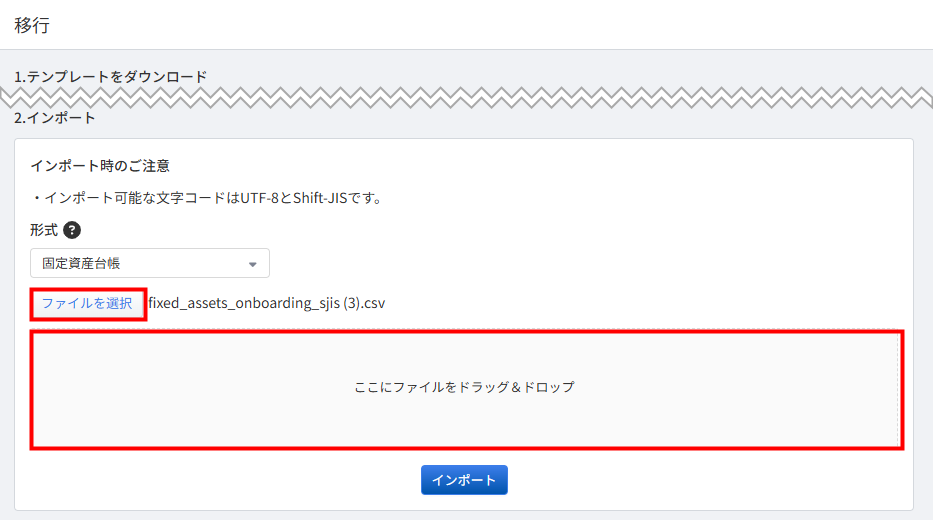Click the dropdown arrow in the 形式 selector
The image size is (933, 520).
pyautogui.click(x=252, y=264)
